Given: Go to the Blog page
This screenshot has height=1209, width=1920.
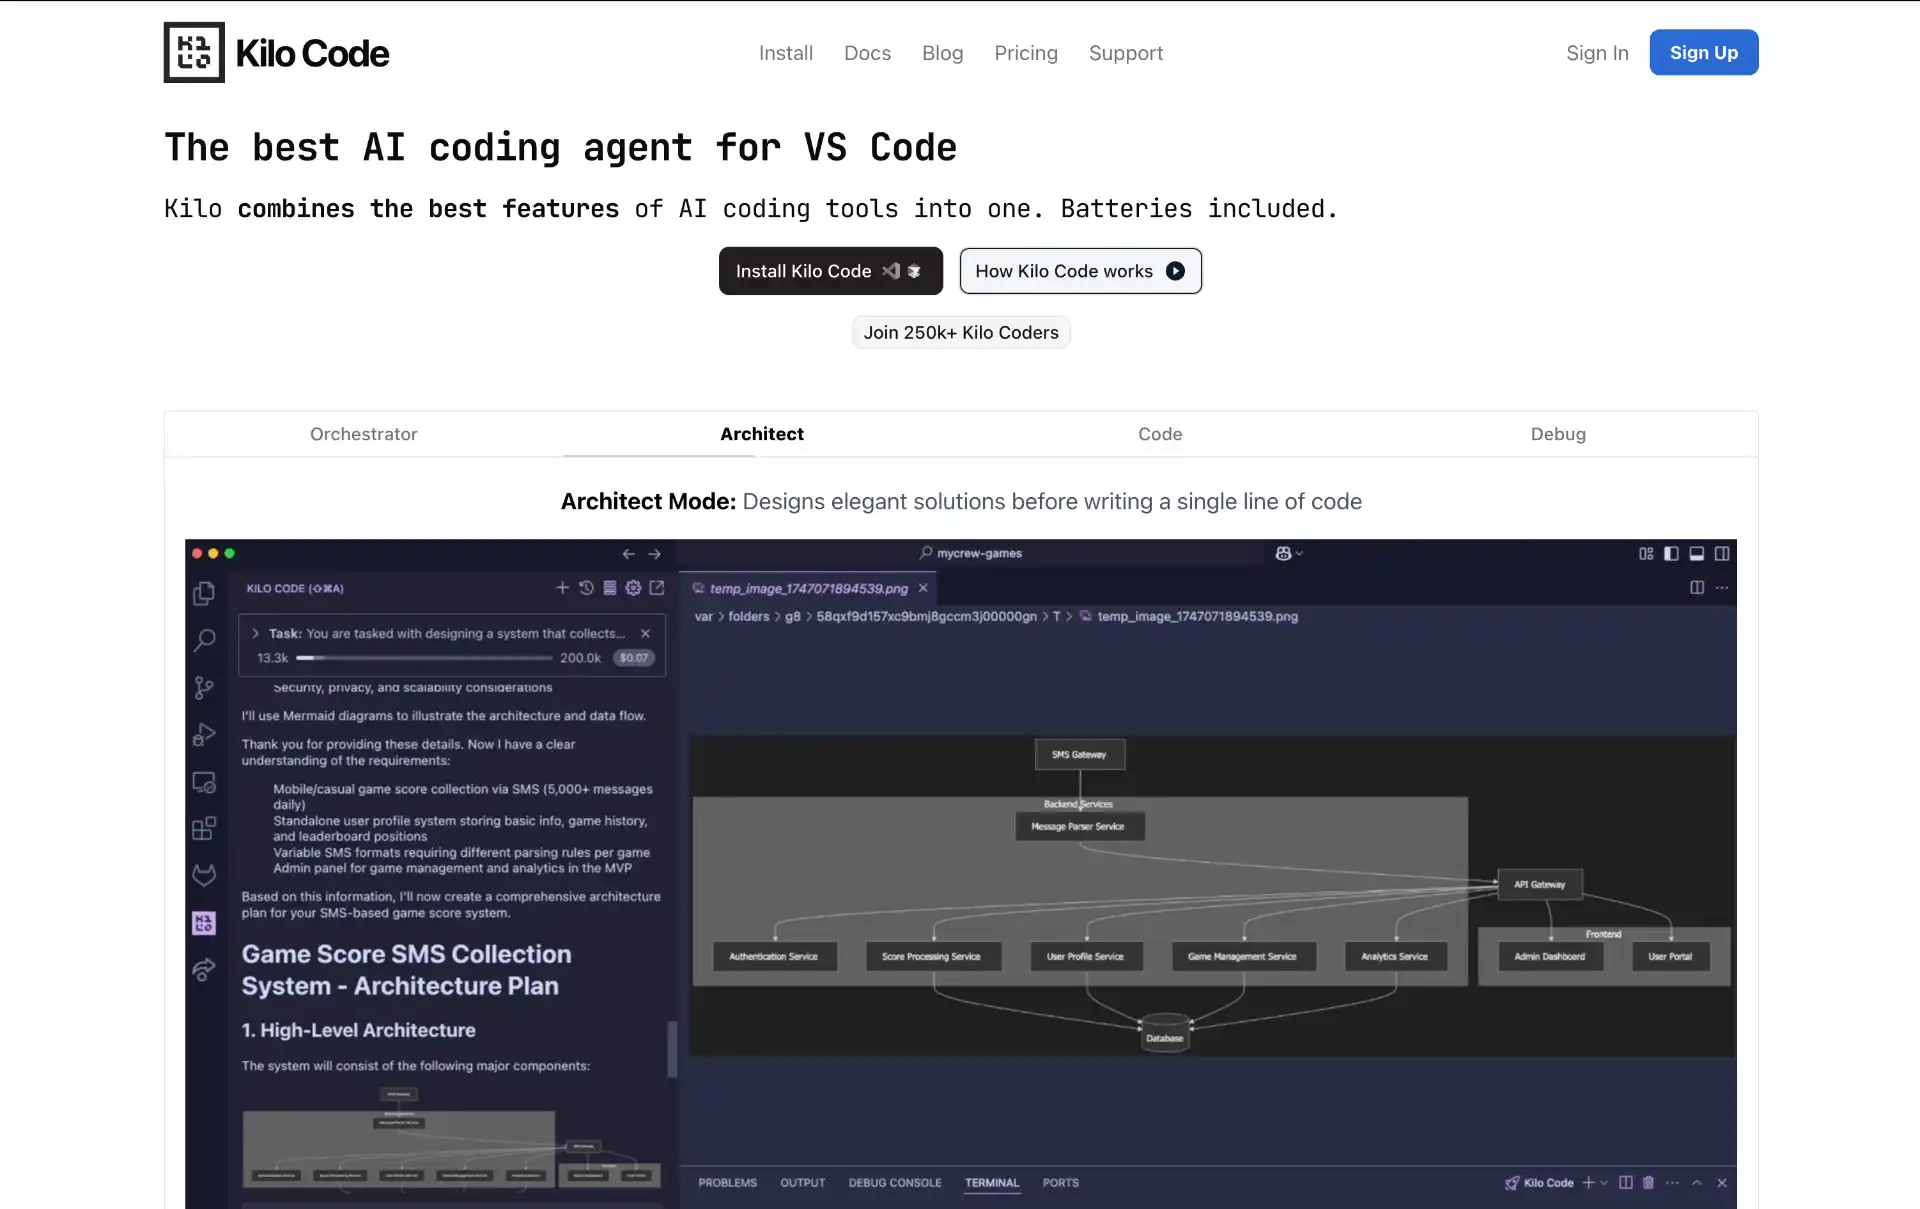Looking at the screenshot, I should (942, 53).
